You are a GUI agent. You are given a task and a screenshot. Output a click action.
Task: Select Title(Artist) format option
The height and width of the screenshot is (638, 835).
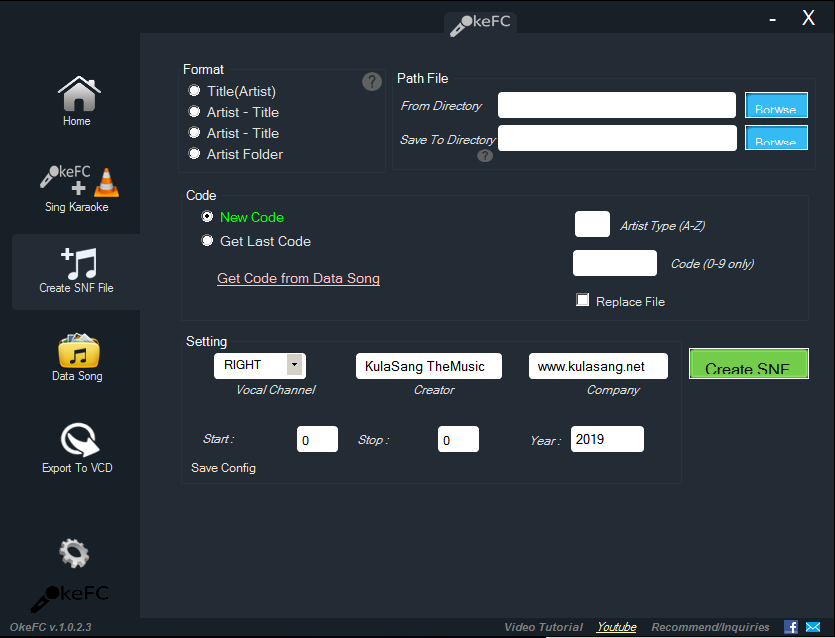232,91
